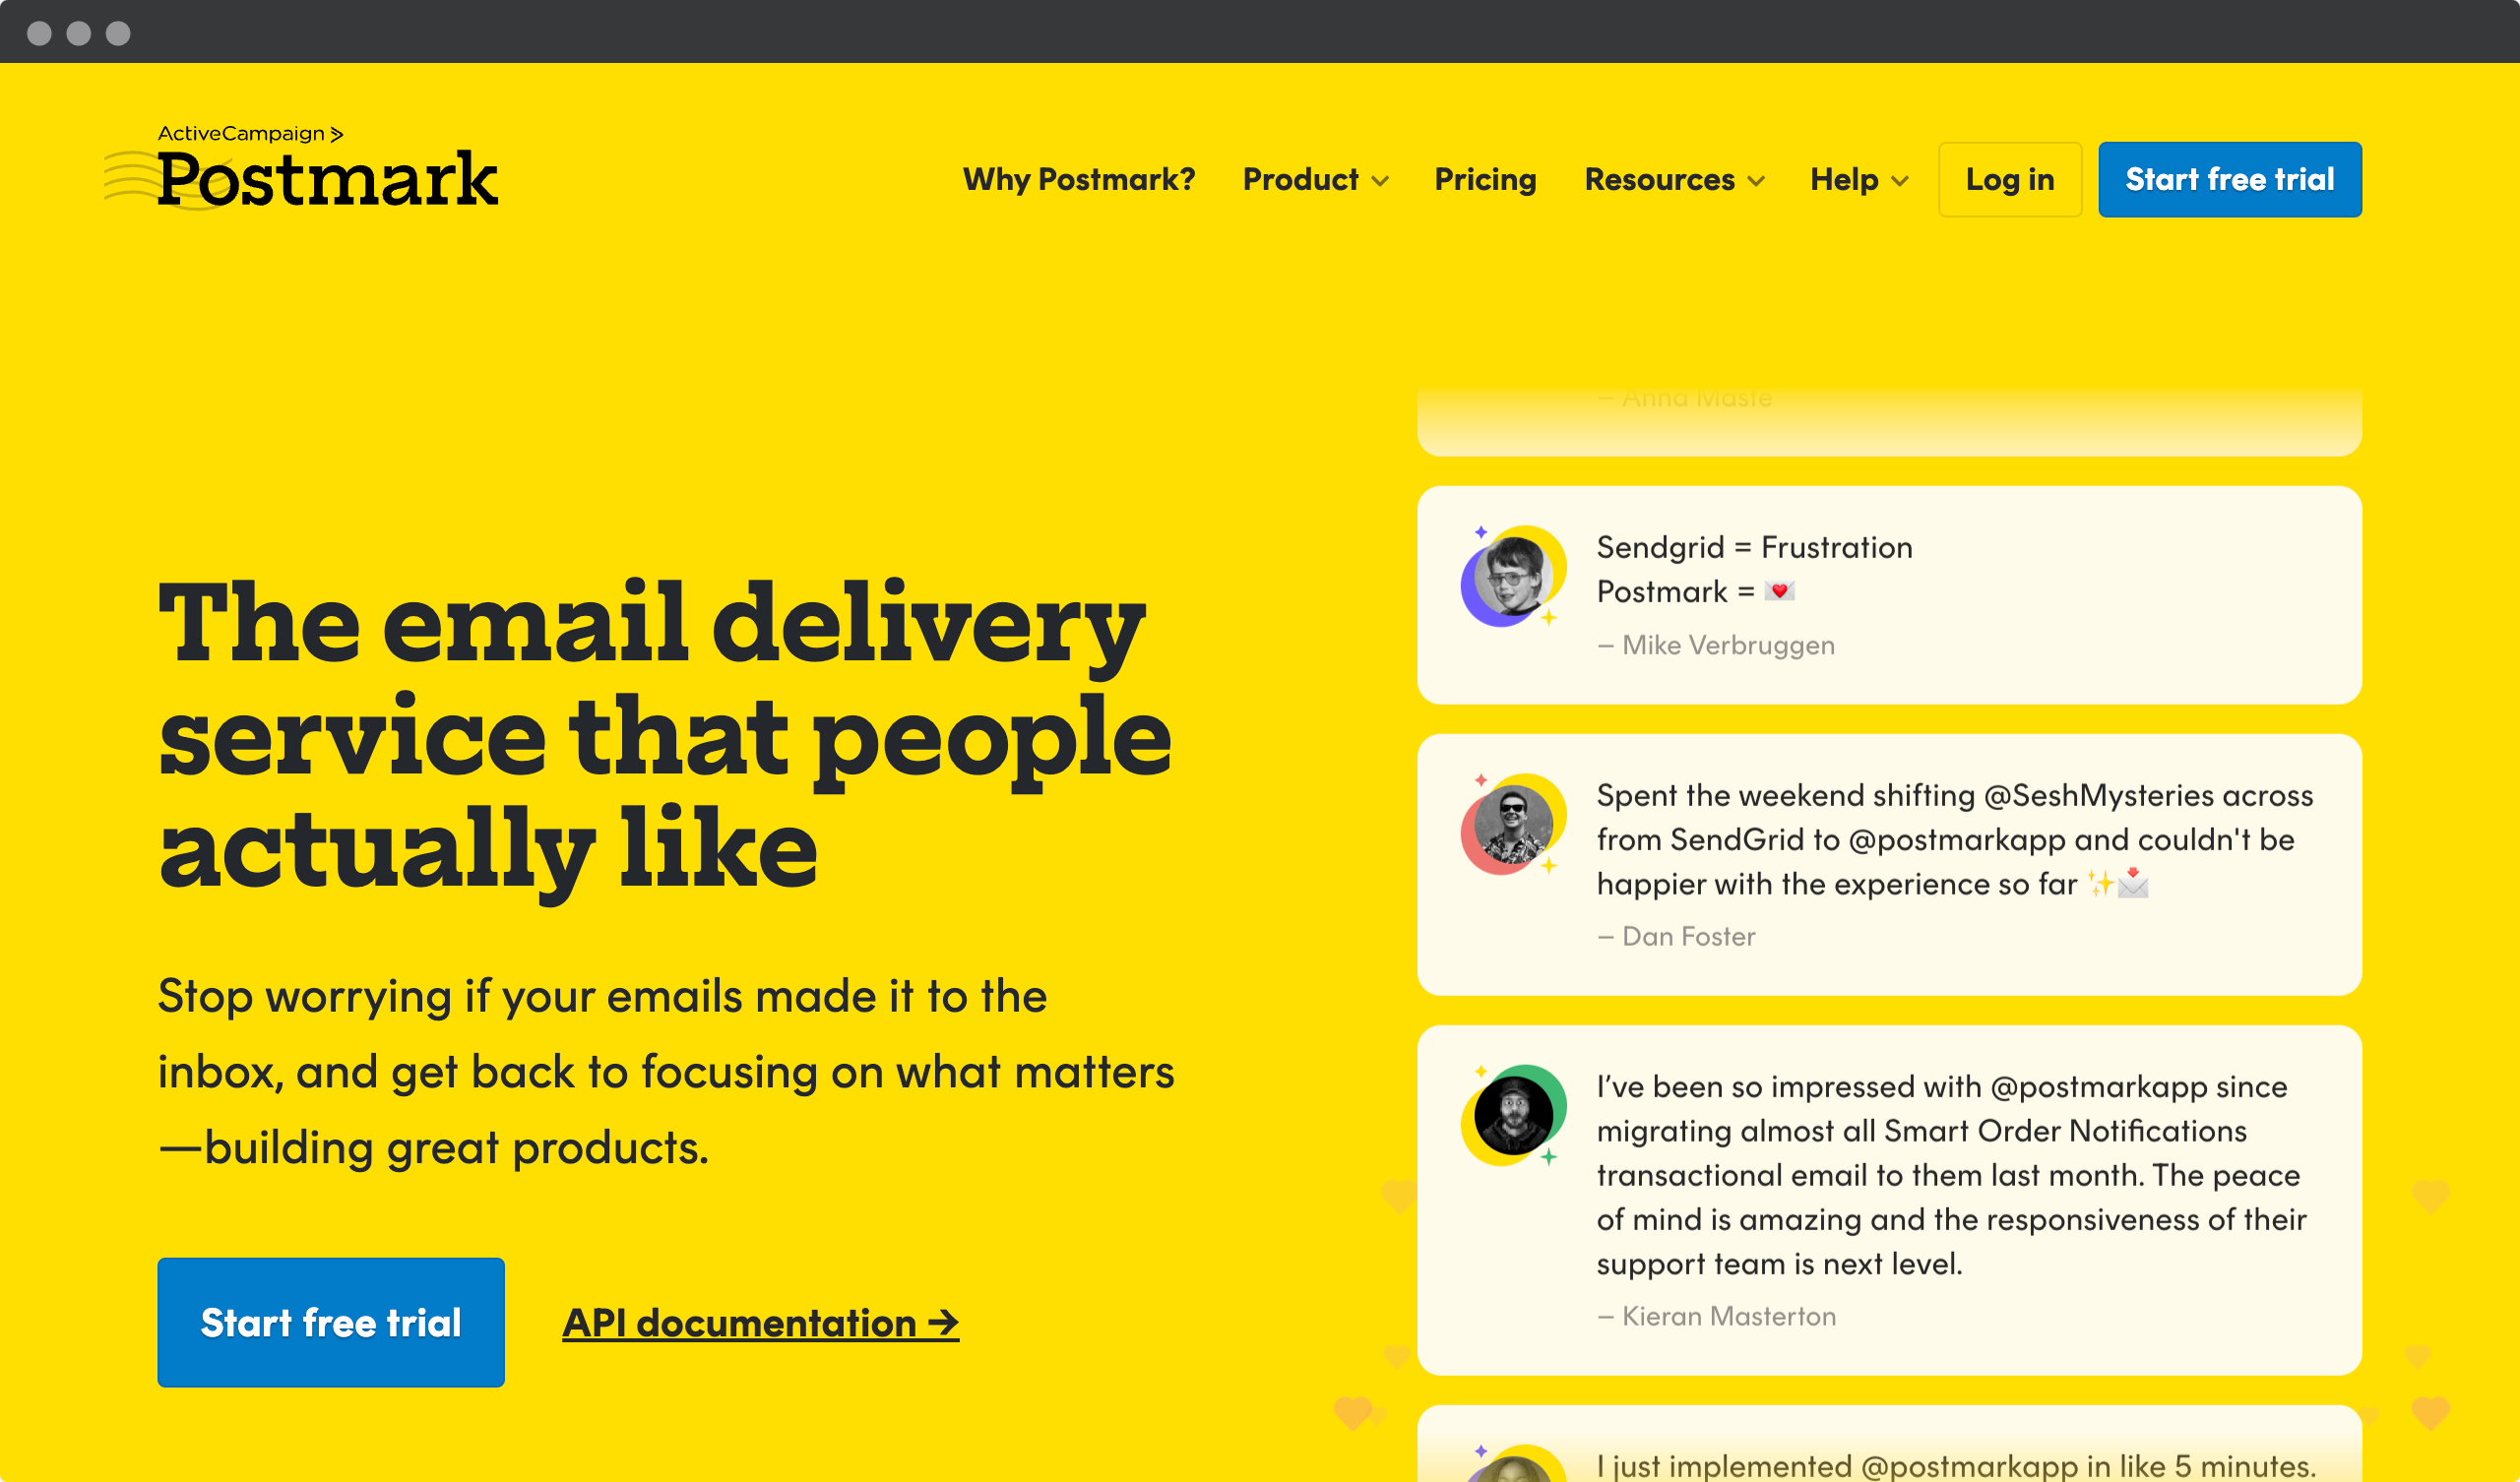This screenshot has width=2520, height=1482.
Task: Expand the Product dropdown menu
Action: point(1315,176)
